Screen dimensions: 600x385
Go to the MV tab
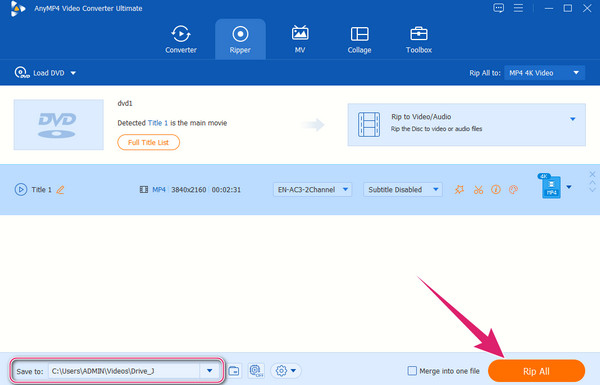(300, 39)
